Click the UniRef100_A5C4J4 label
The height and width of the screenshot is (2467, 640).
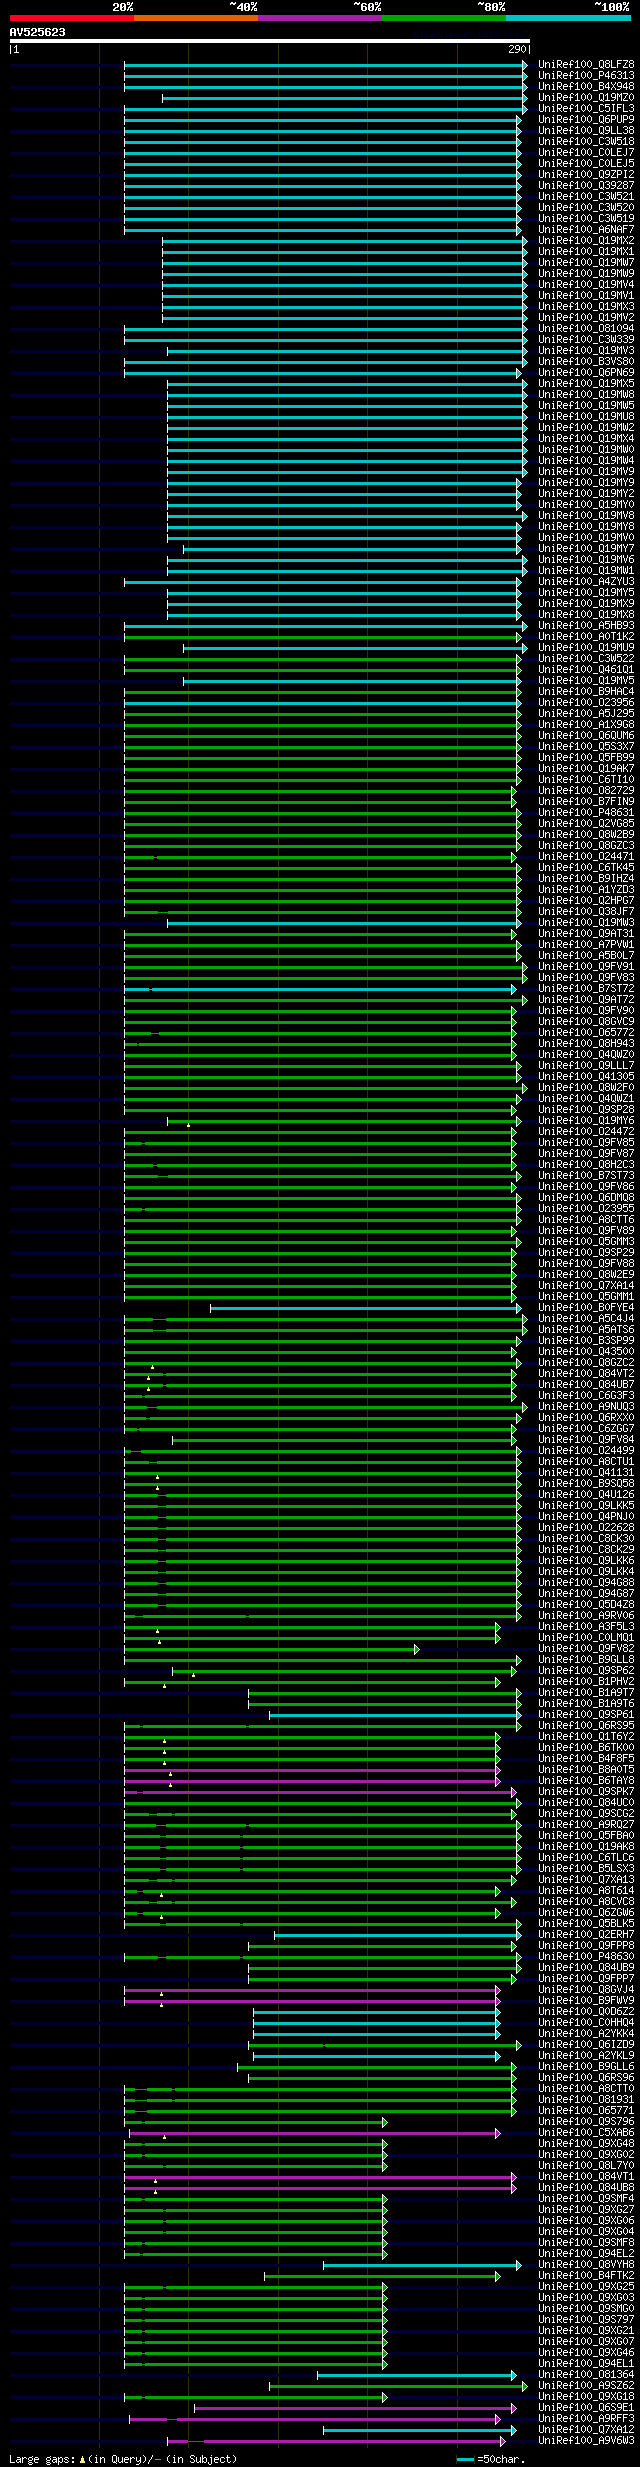click(x=586, y=1318)
